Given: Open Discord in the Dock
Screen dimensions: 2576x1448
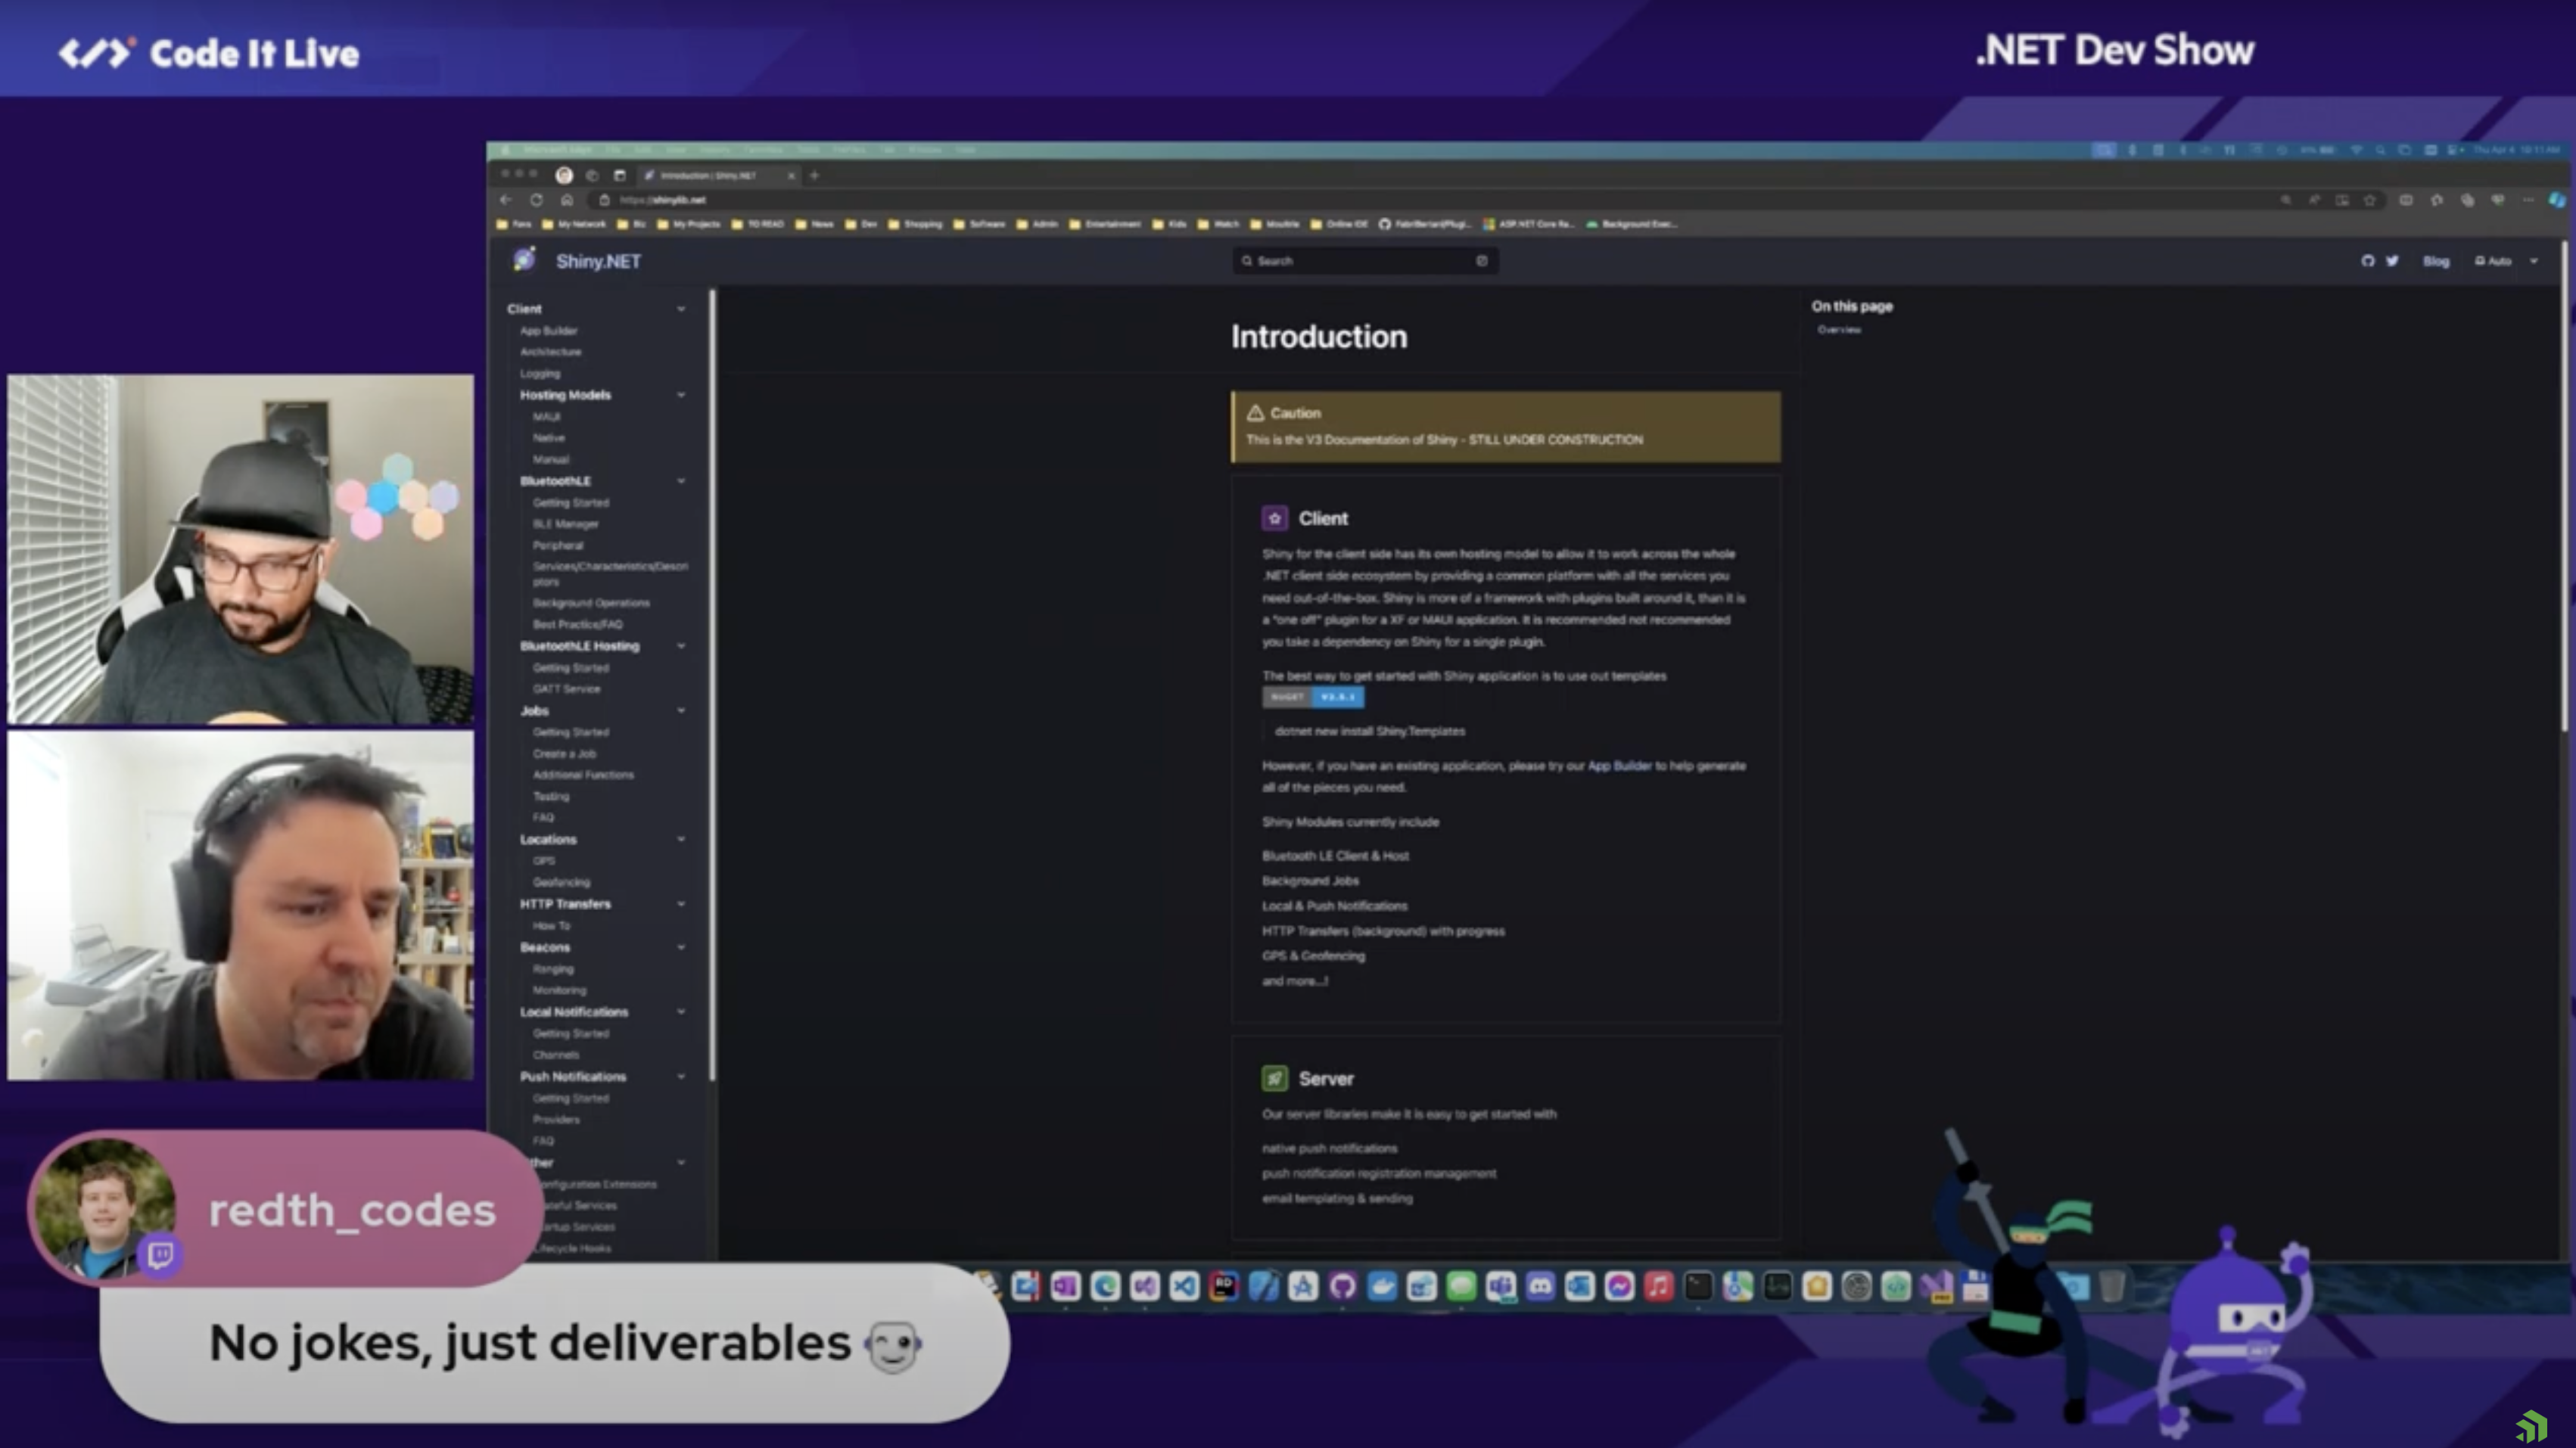Looking at the screenshot, I should (x=1540, y=1287).
